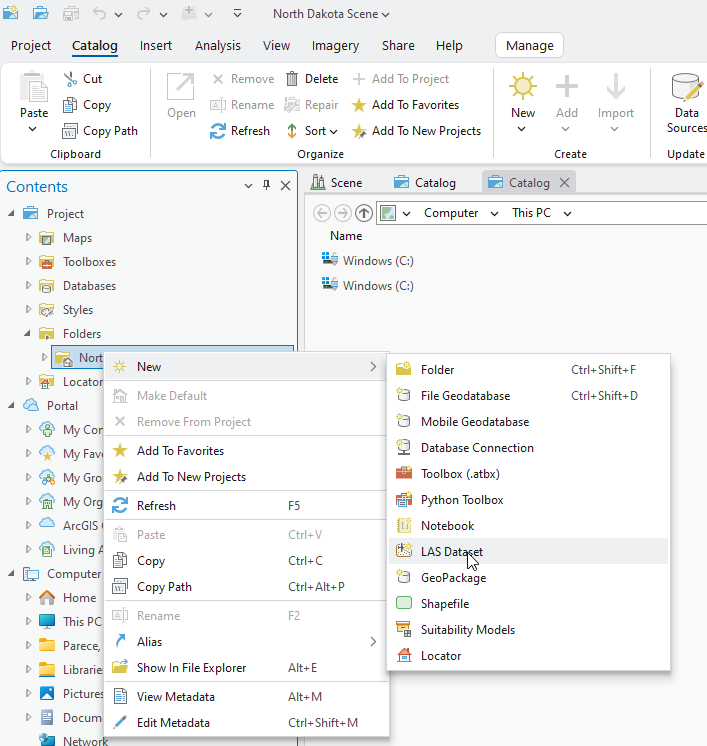
Task: Open the Computer path dropdown
Action: coord(494,214)
